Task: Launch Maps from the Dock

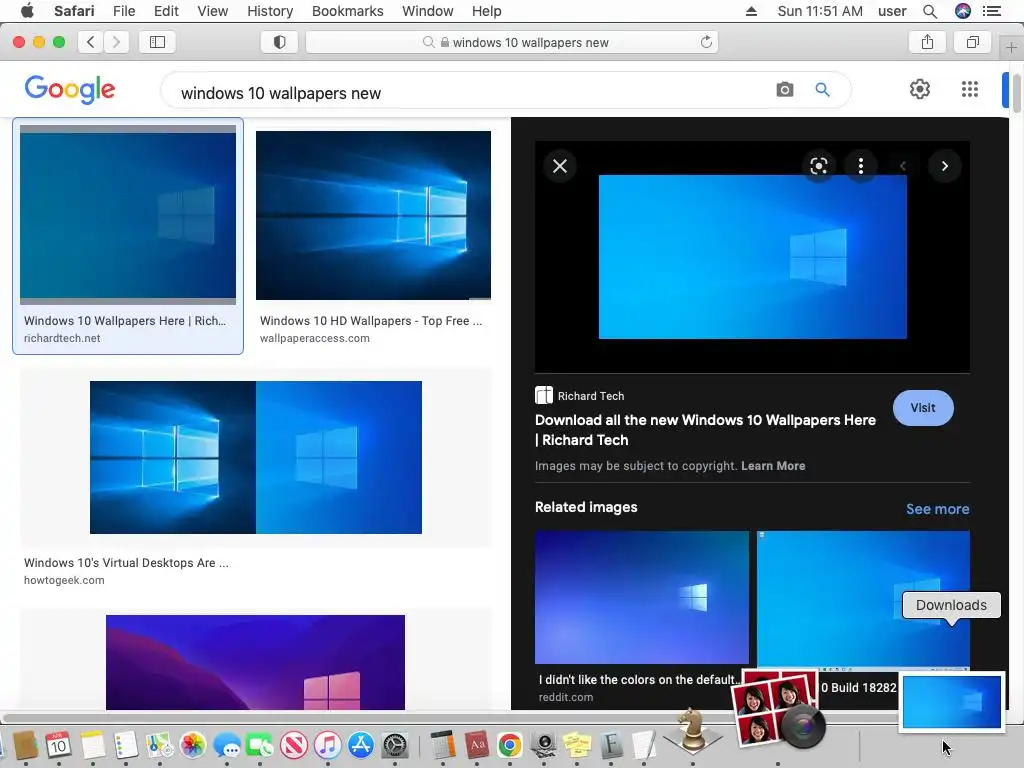Action: coord(159,744)
